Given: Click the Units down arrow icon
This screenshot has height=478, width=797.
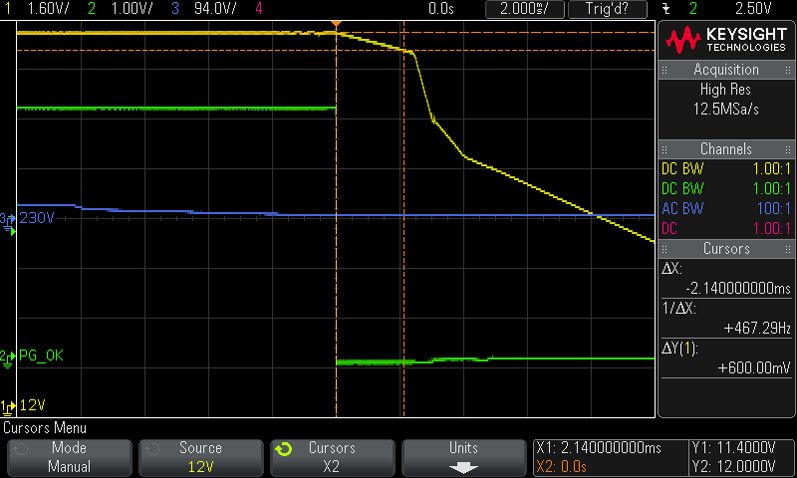Looking at the screenshot, I should [464, 467].
